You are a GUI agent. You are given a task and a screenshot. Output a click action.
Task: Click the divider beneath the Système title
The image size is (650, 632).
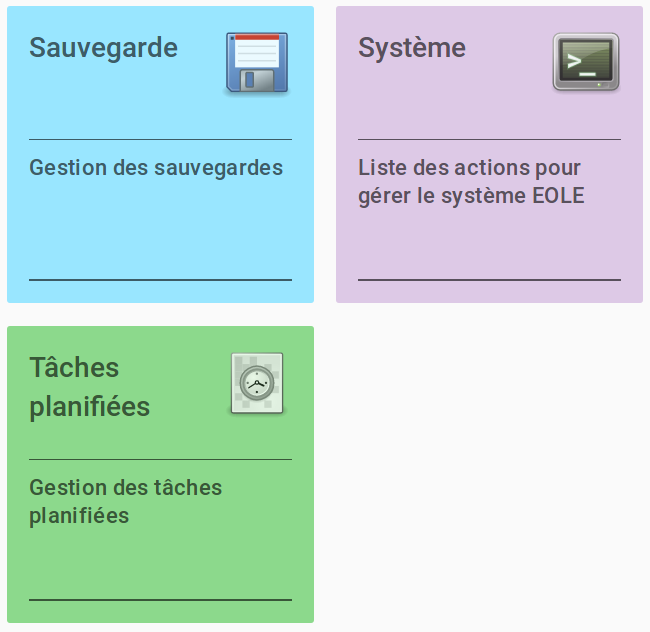point(489,140)
